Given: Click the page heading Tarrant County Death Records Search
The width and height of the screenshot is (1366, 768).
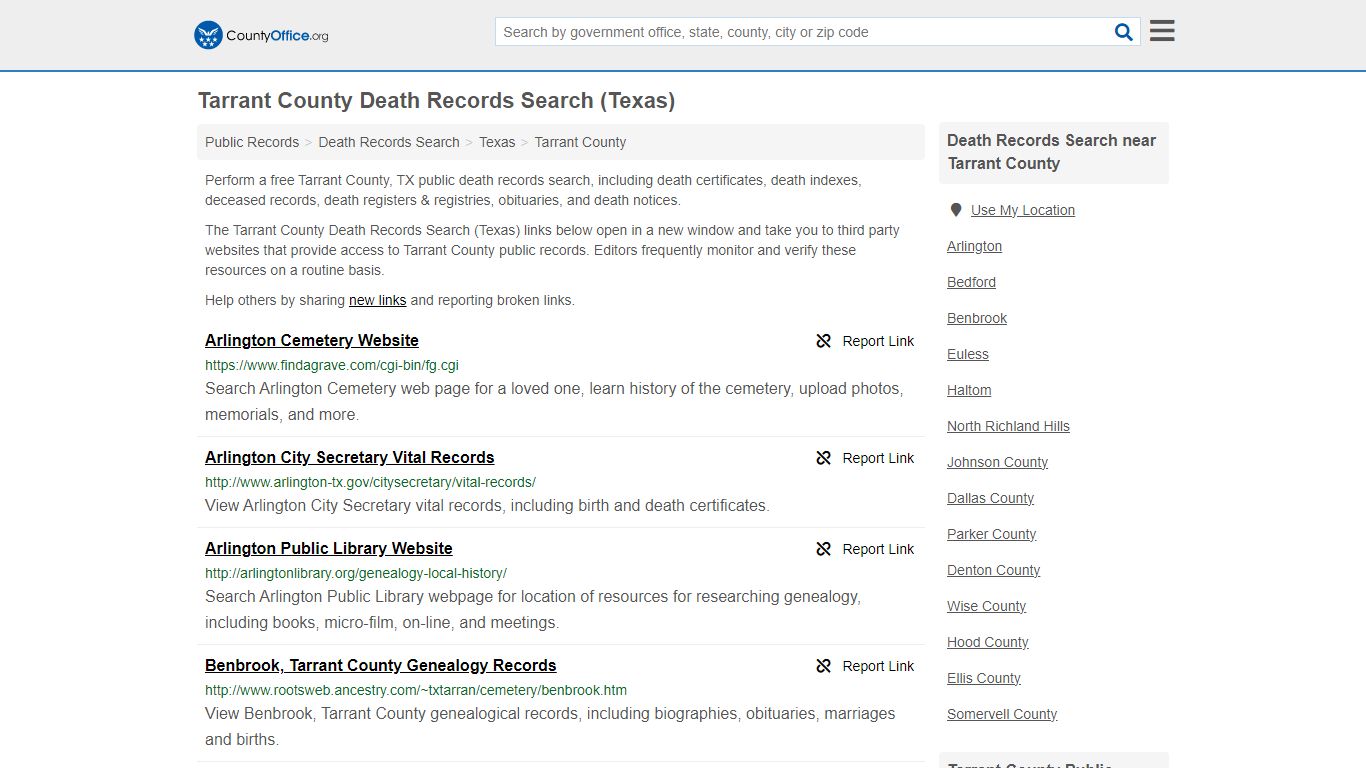Looking at the screenshot, I should (436, 101).
